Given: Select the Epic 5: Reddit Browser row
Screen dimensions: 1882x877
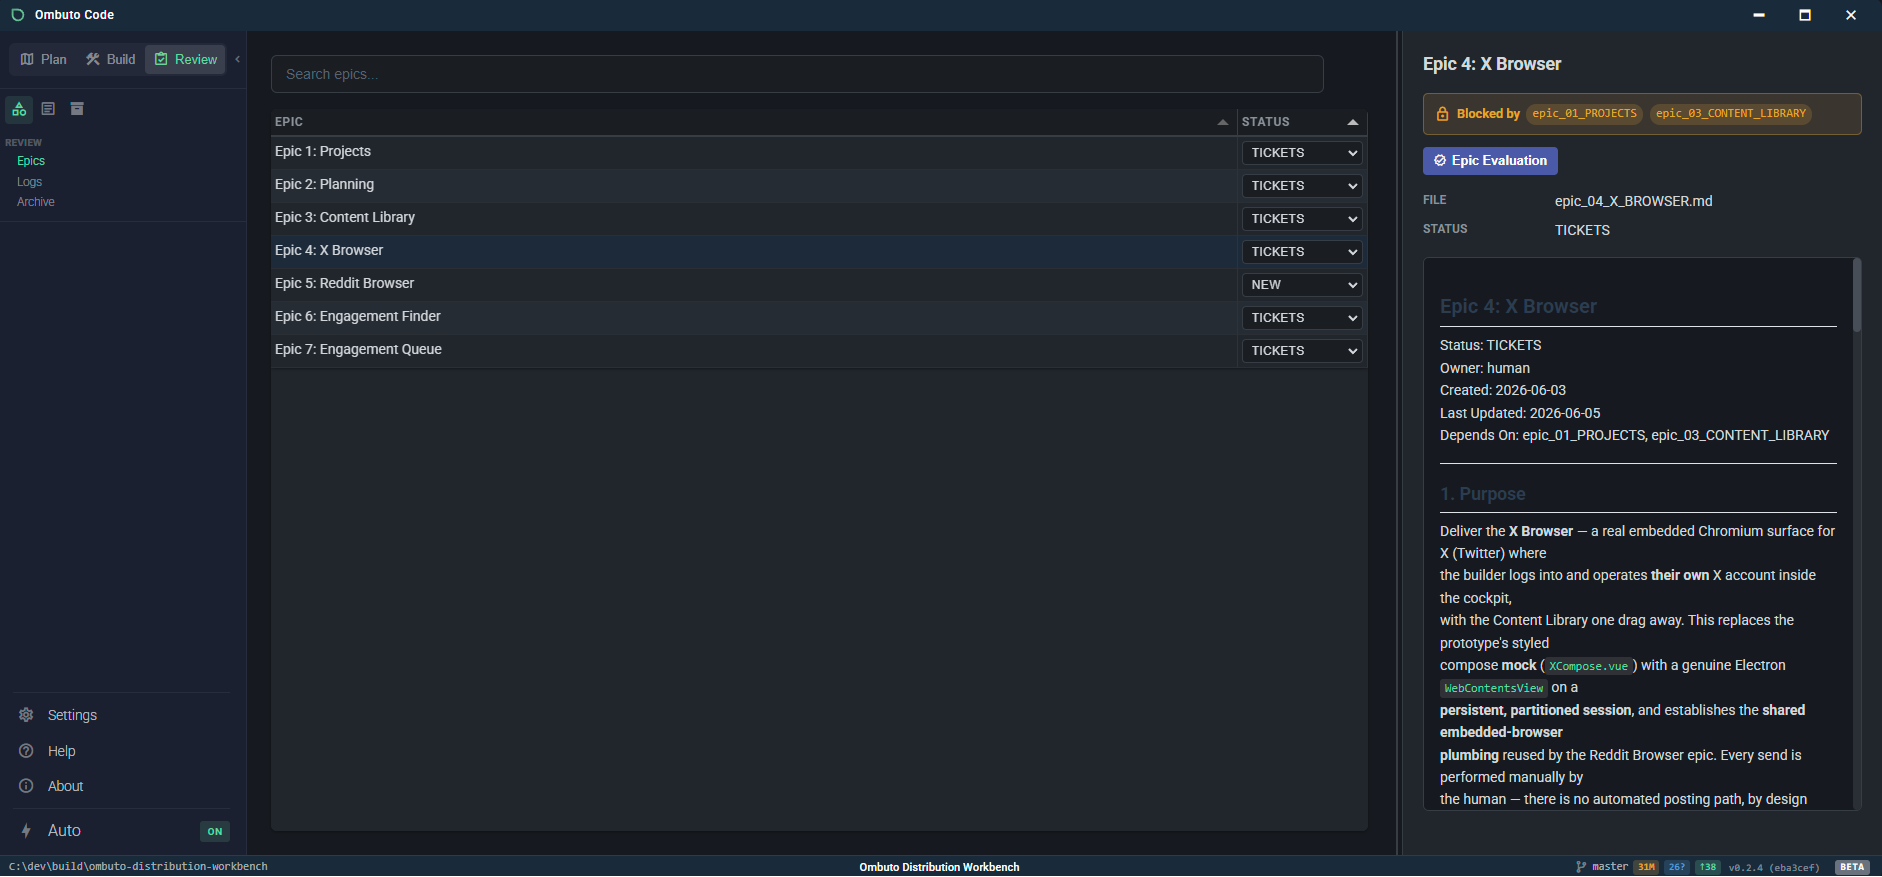Looking at the screenshot, I should [754, 284].
